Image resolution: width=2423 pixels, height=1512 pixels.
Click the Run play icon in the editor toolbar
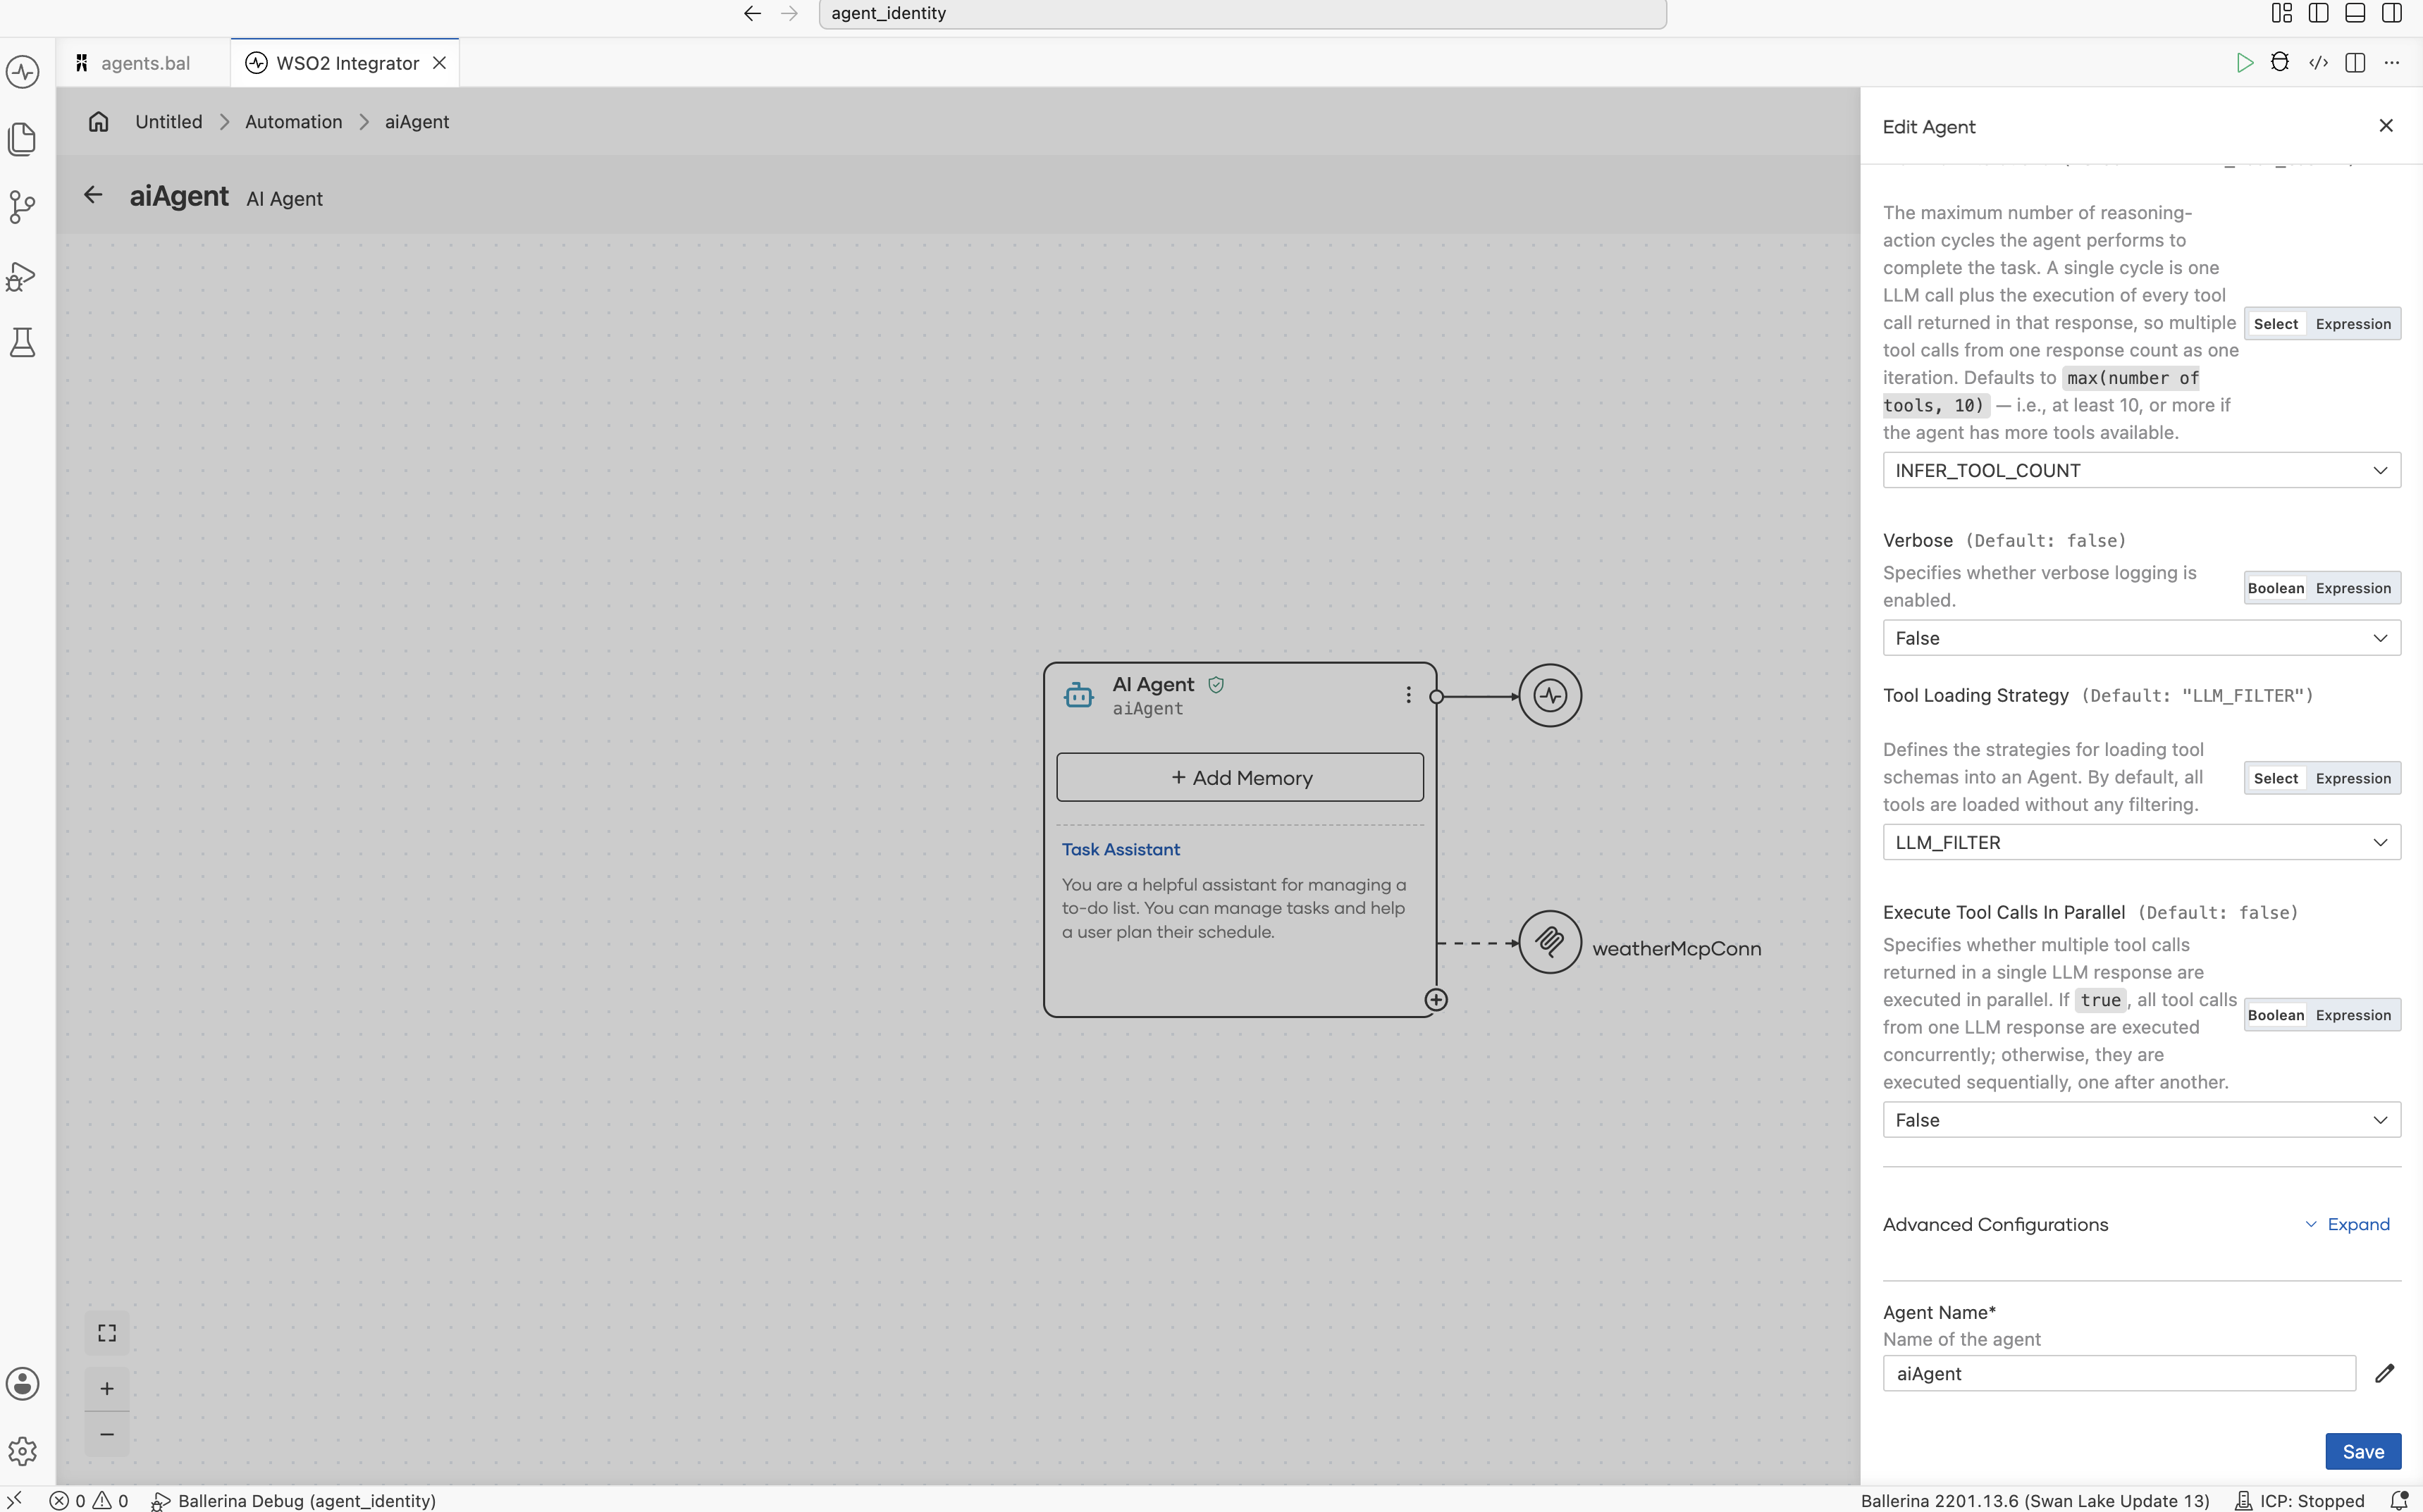(2244, 63)
